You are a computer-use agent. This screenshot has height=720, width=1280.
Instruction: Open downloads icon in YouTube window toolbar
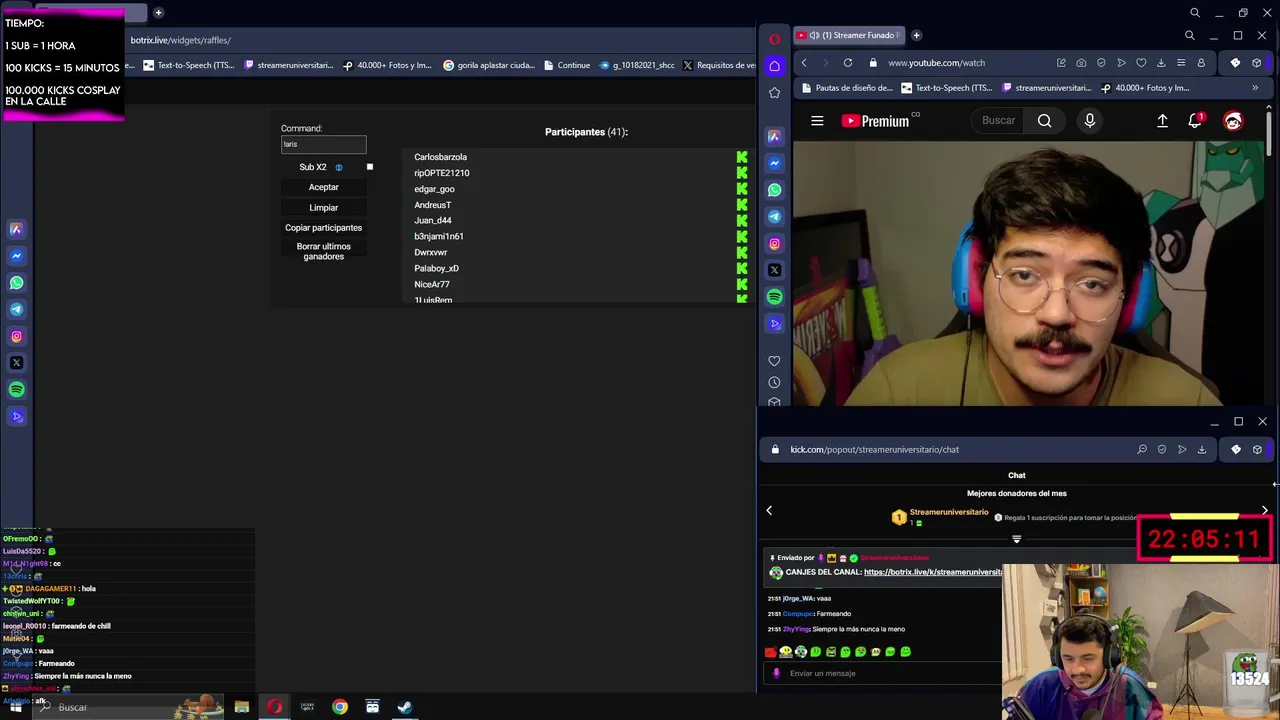pos(1161,63)
